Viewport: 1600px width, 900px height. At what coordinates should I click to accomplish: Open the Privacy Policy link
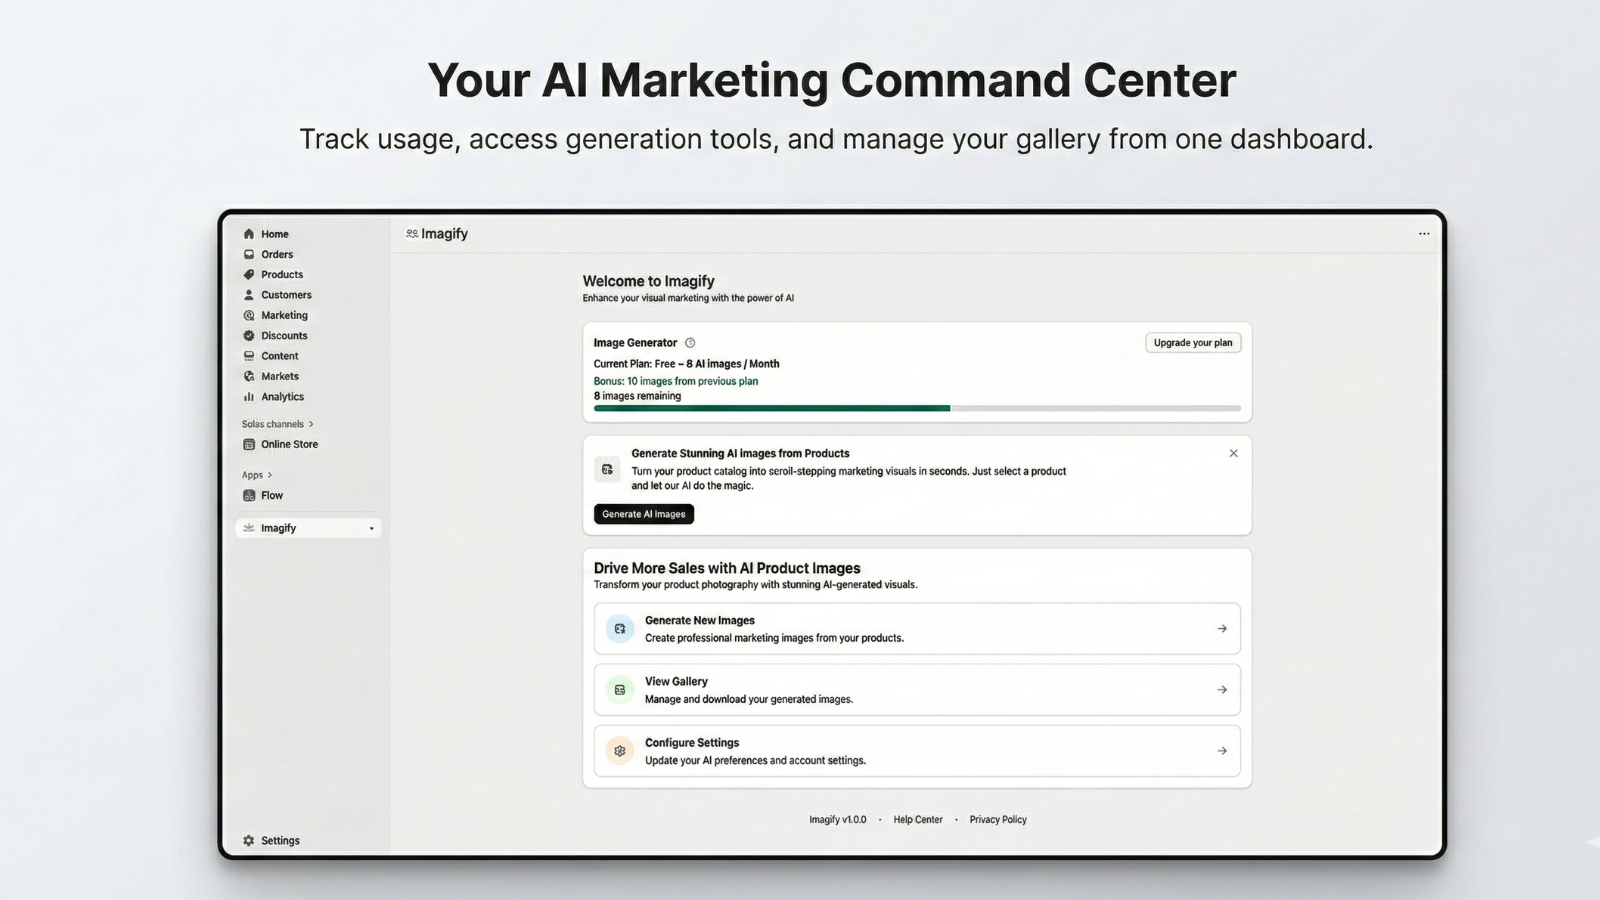point(997,819)
